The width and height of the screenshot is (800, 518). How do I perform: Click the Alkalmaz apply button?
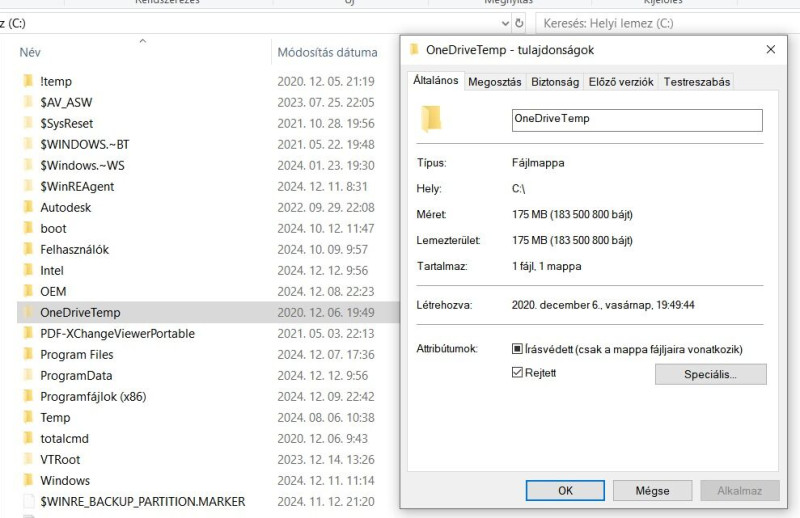coord(740,490)
